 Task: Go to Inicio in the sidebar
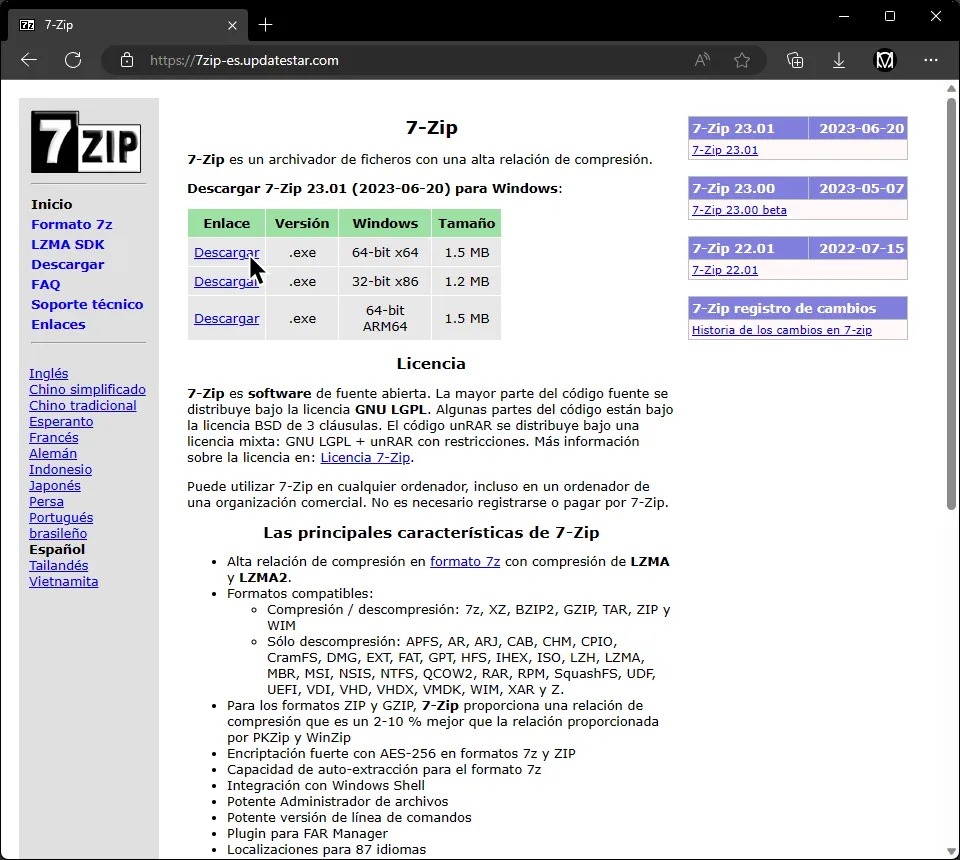52,204
